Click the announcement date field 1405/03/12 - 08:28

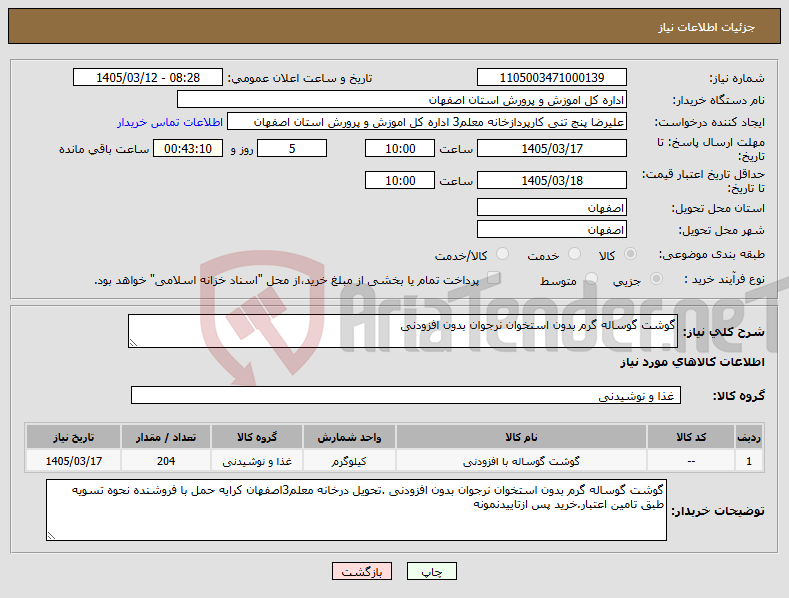pos(148,78)
